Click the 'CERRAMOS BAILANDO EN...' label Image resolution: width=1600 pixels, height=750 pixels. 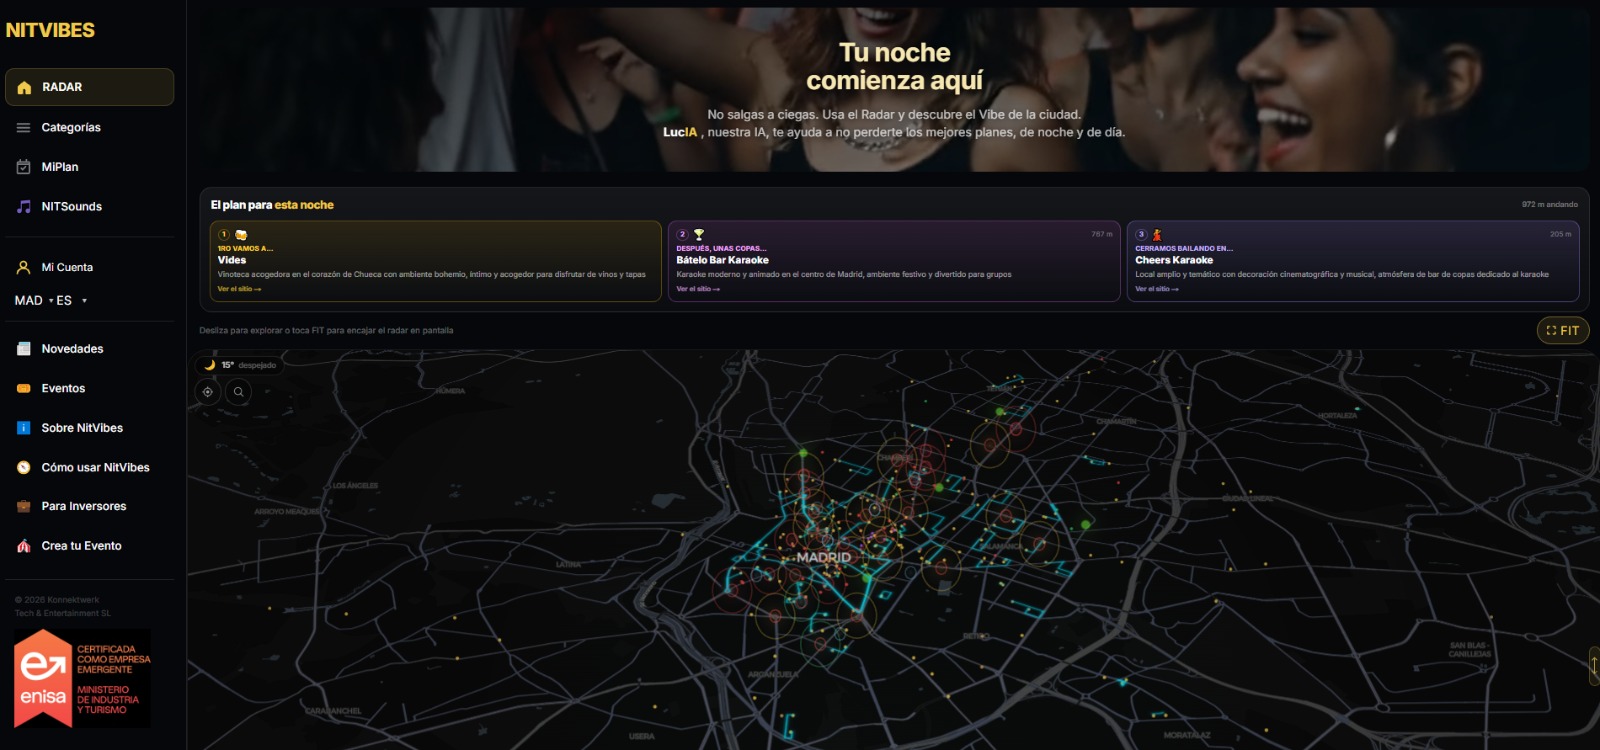pos(1184,248)
